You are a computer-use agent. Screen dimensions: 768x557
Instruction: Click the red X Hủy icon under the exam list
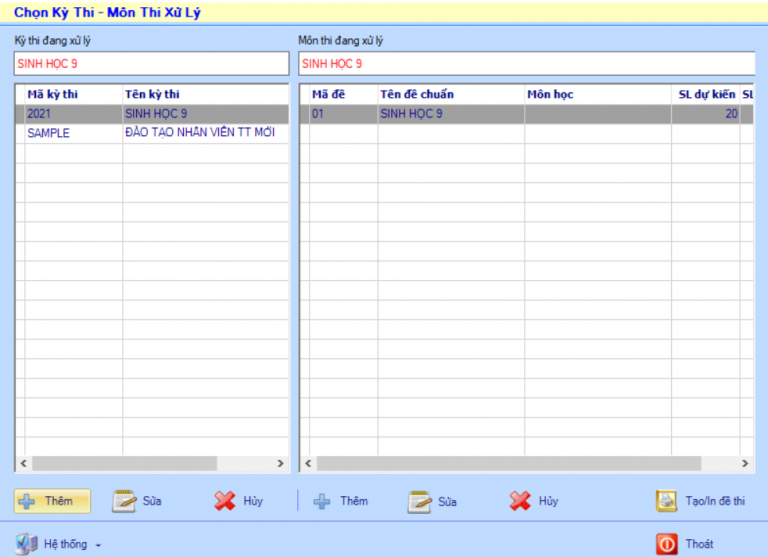(x=225, y=501)
